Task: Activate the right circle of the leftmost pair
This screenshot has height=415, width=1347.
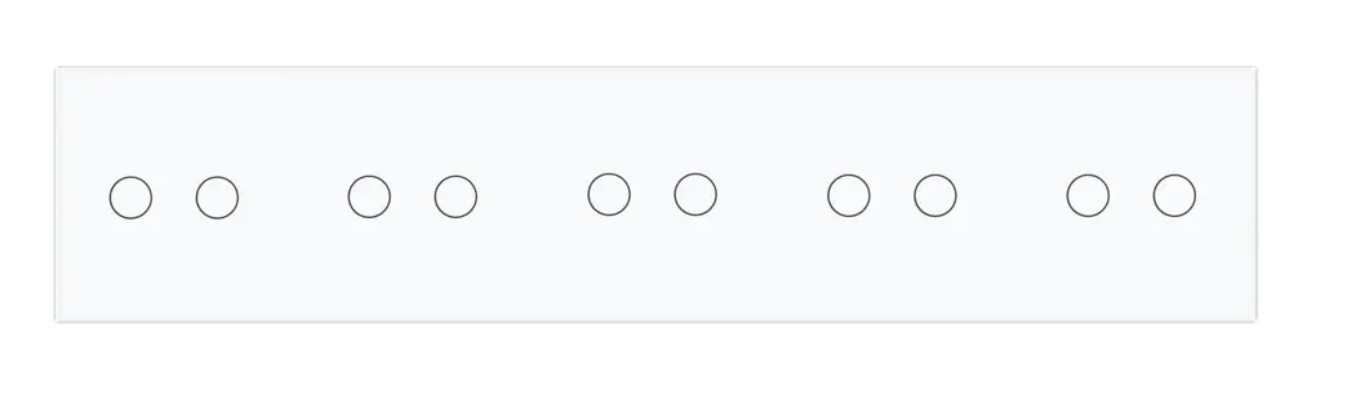Action: 217,197
